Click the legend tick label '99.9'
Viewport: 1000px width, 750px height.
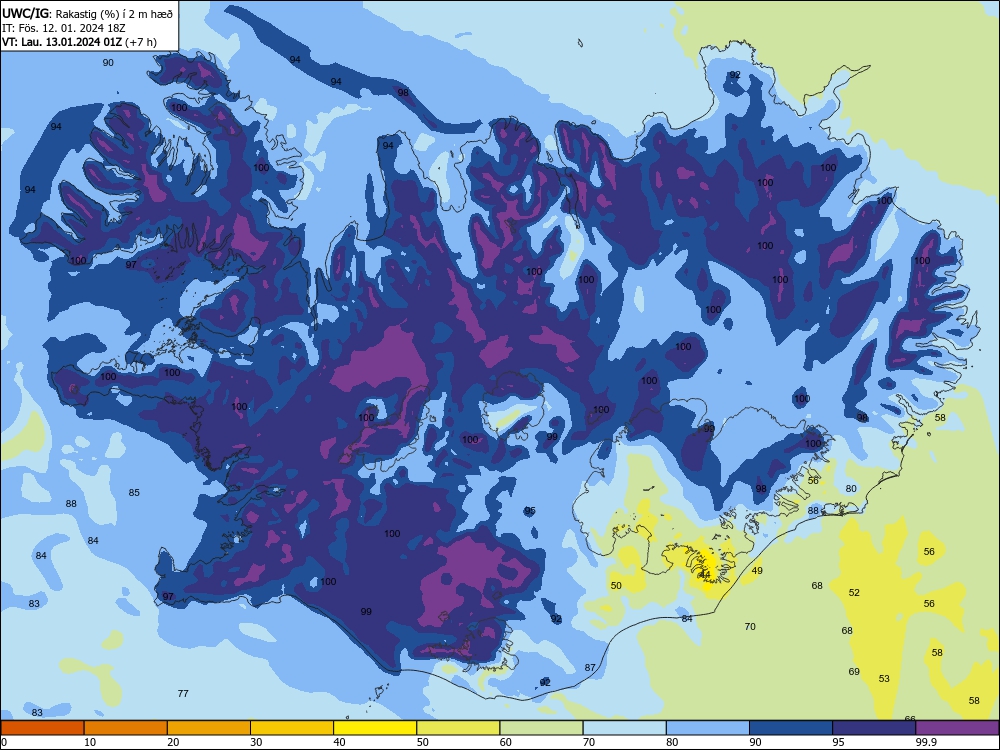click(x=925, y=742)
